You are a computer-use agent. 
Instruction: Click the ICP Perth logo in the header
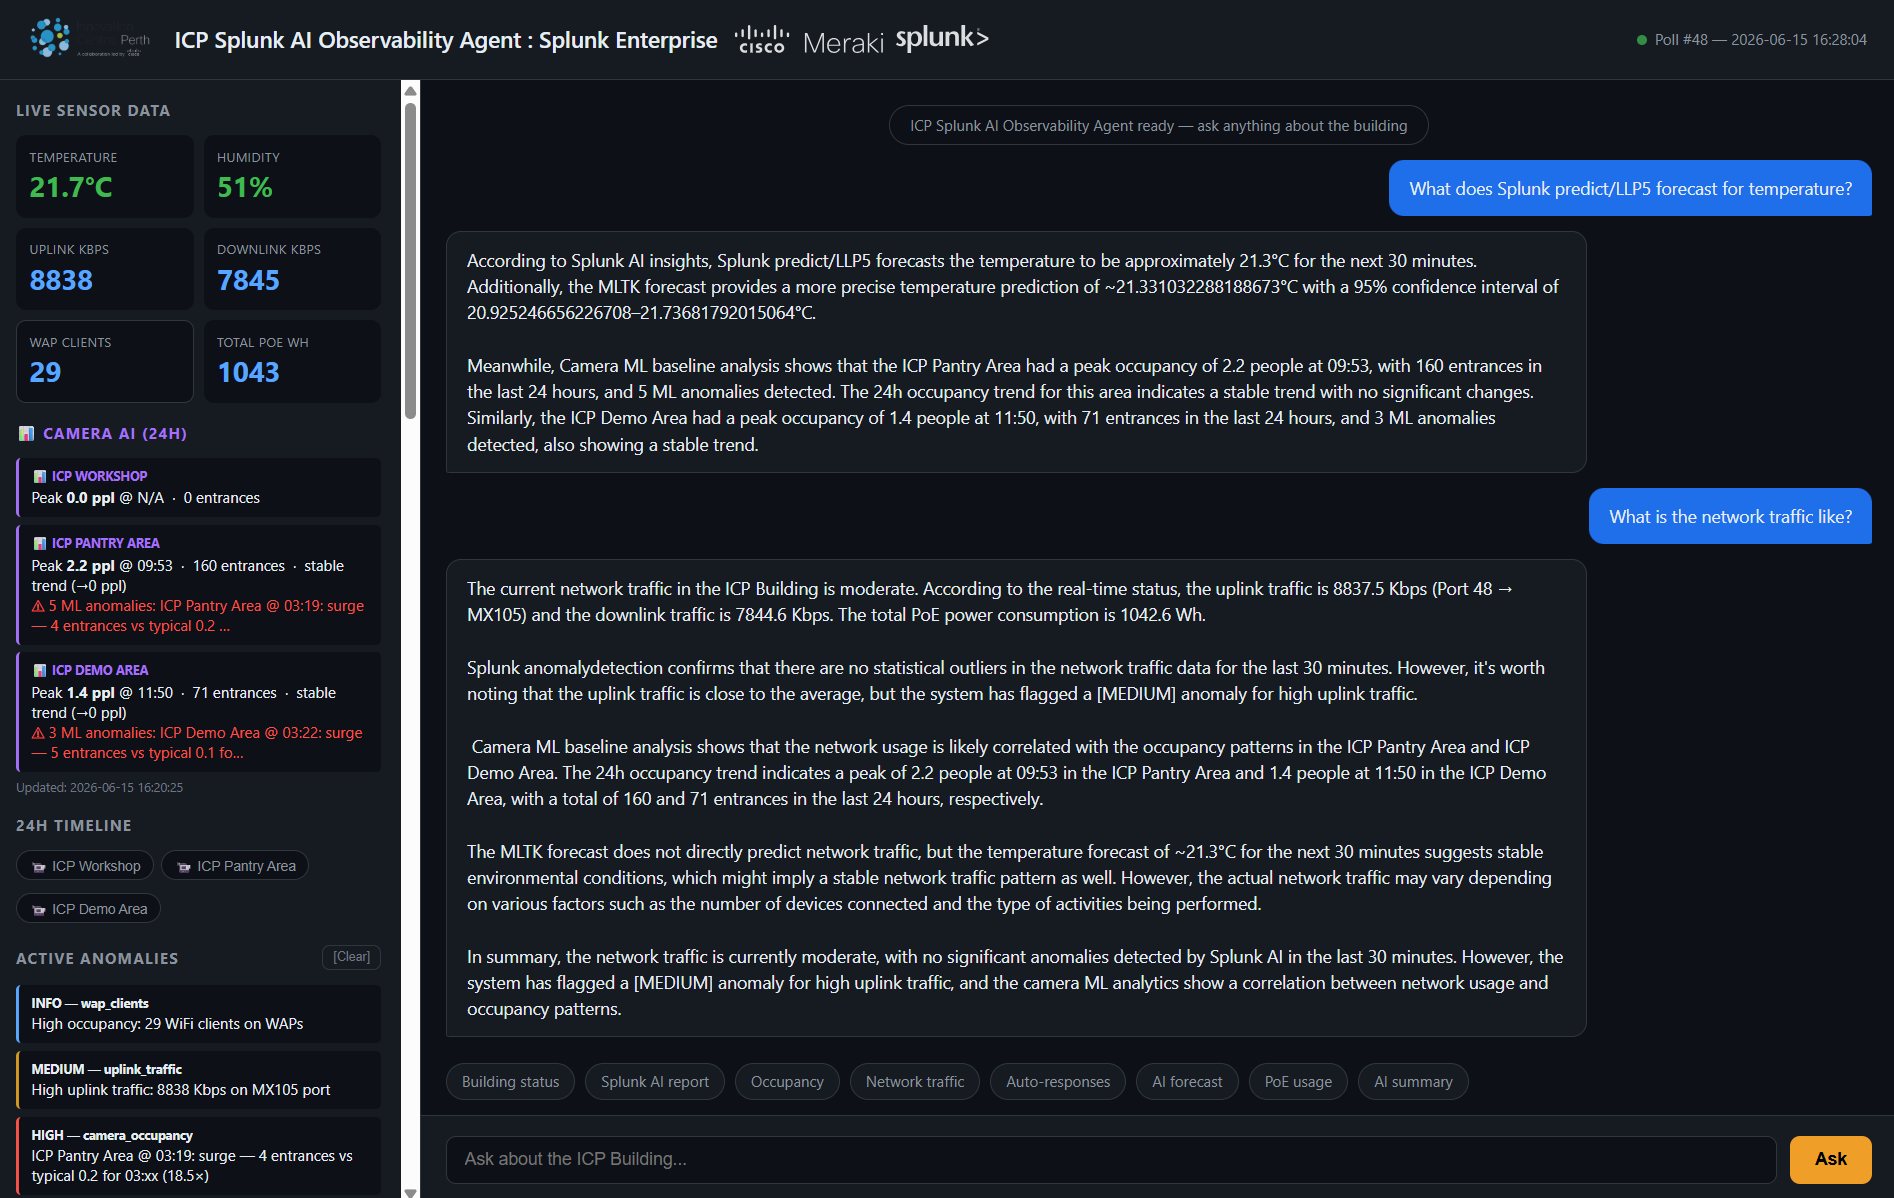[x=90, y=39]
